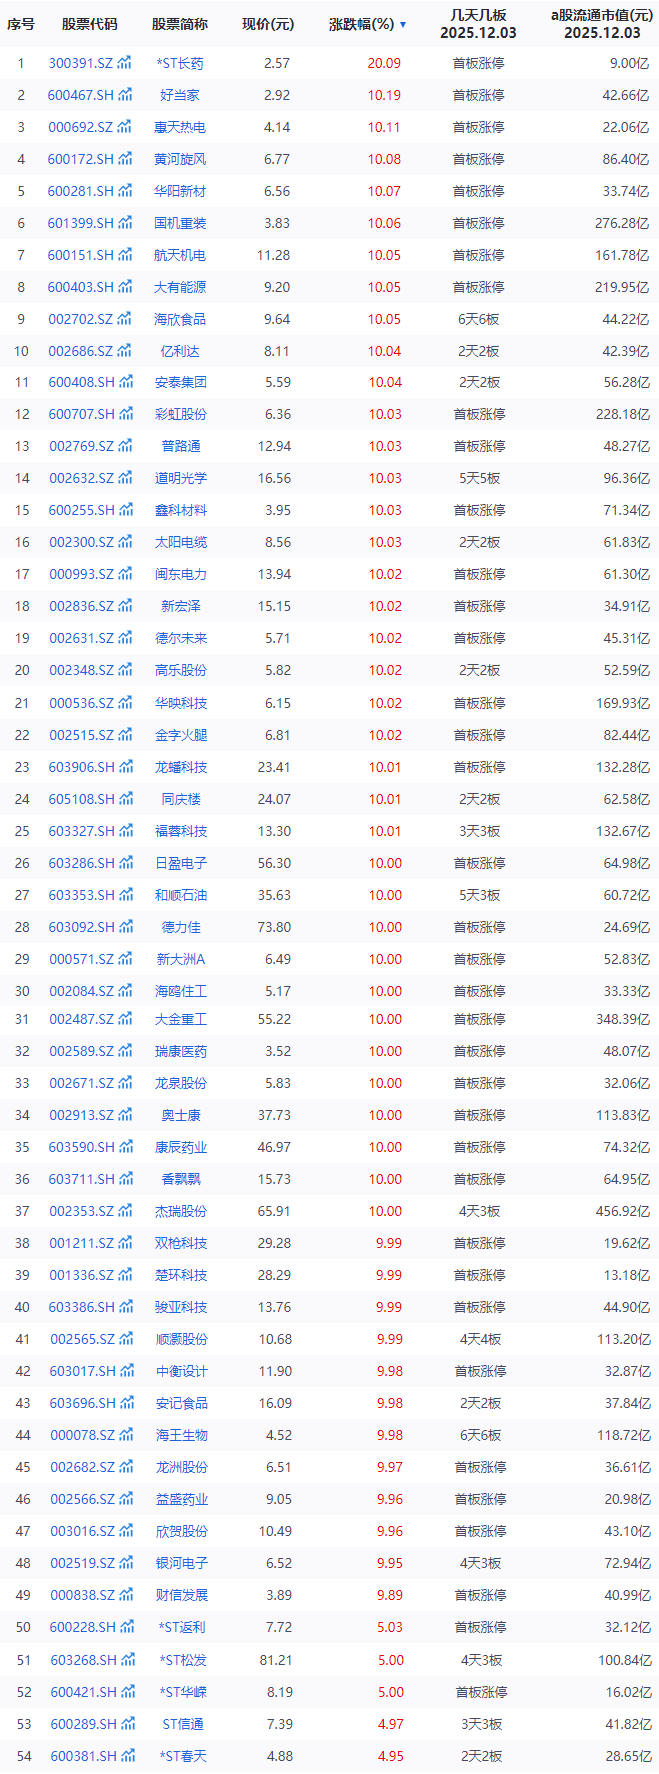Open stock name link 航天机电
This screenshot has height=1774, width=659.
180,255
